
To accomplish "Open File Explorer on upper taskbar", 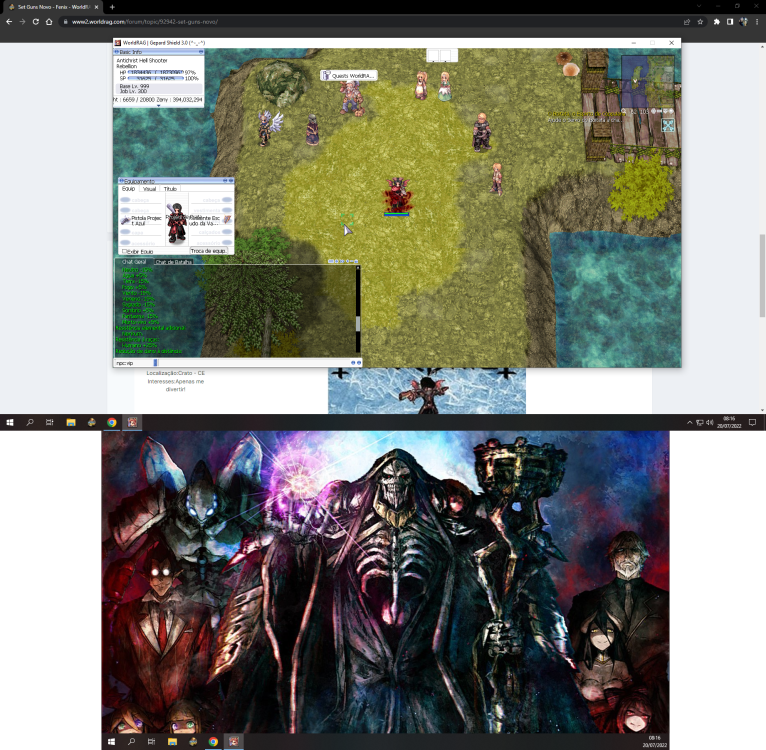I will click(71, 422).
